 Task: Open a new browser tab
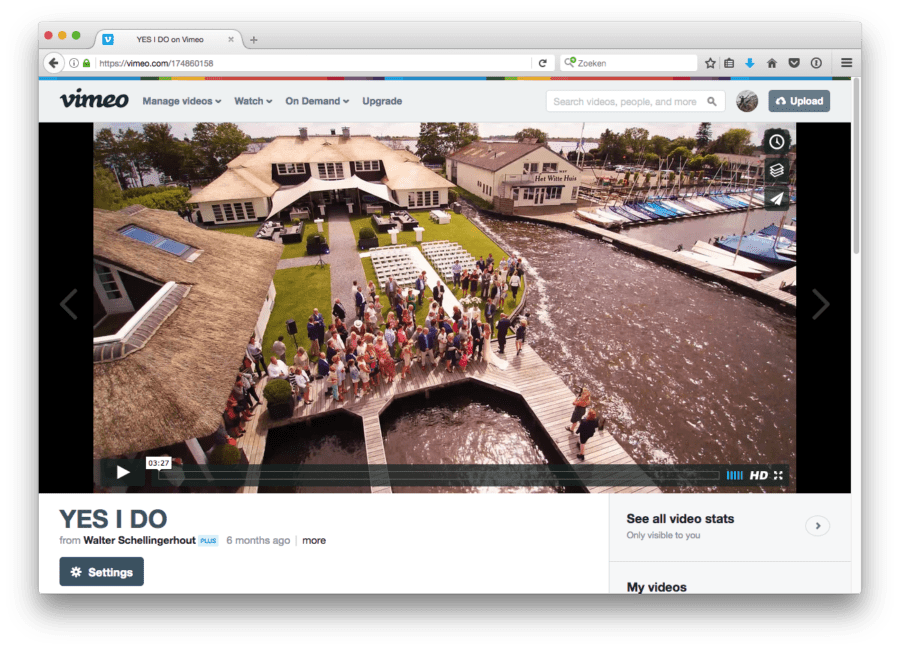(x=254, y=40)
